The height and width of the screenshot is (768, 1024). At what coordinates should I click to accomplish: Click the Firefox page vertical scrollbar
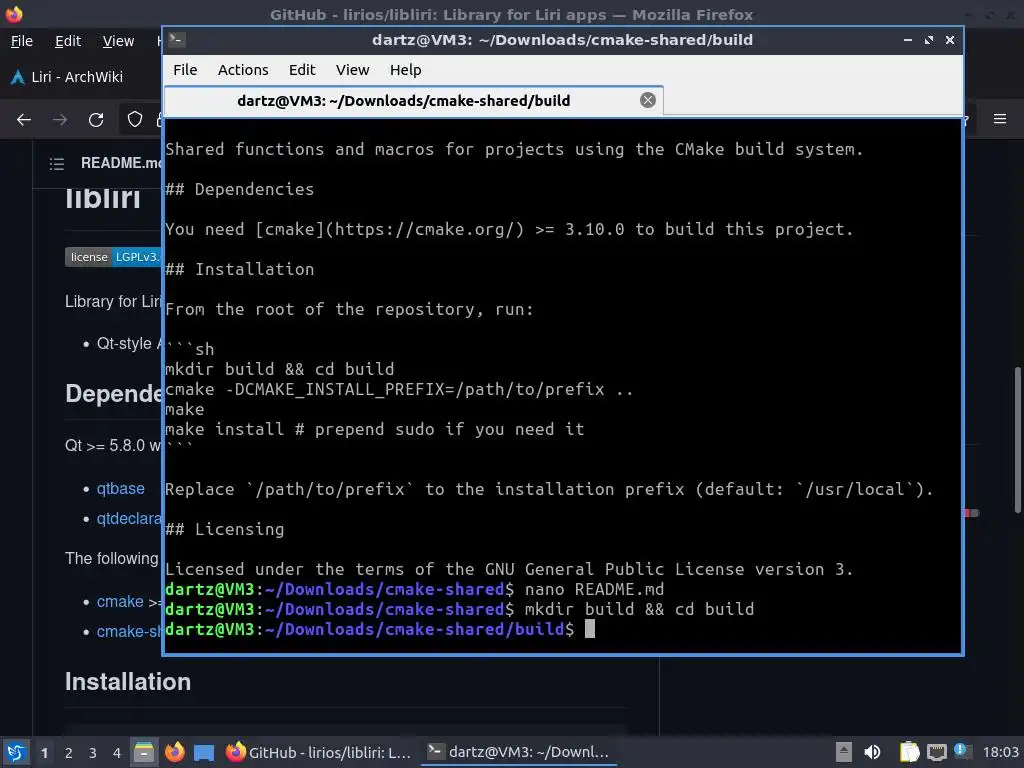[1017, 440]
